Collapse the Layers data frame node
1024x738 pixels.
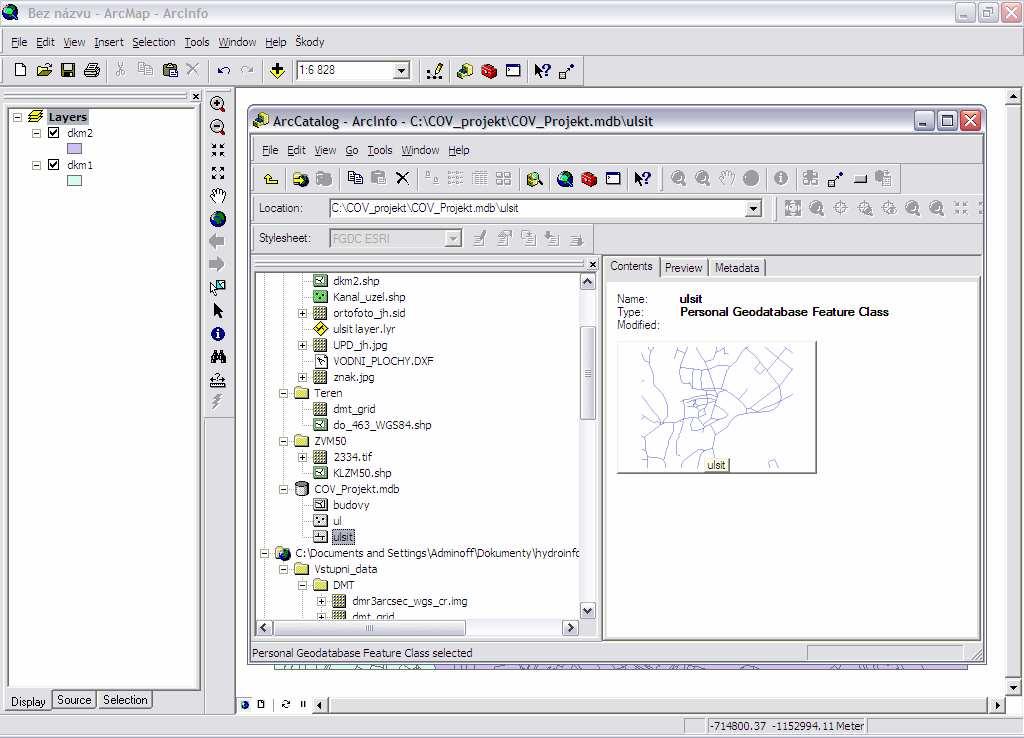point(18,117)
